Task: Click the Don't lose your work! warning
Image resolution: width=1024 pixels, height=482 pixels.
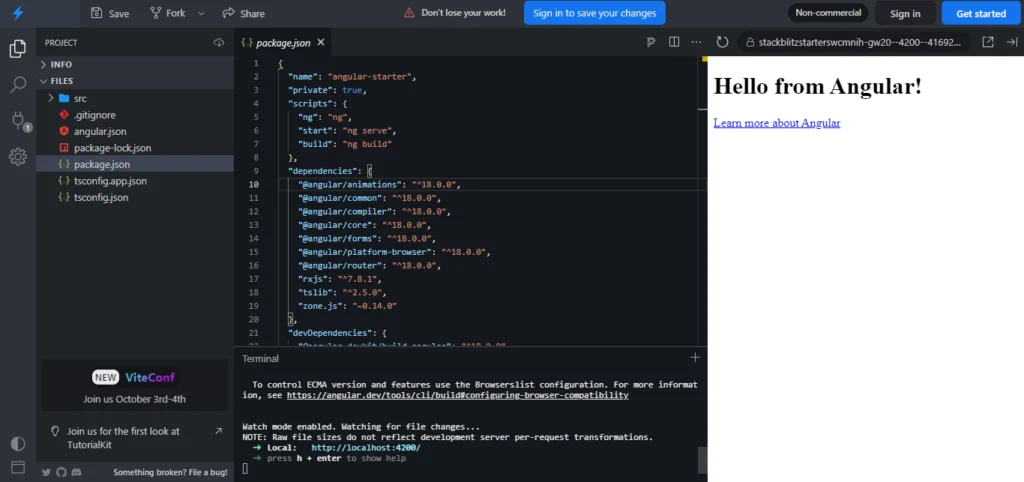Action: coord(455,13)
